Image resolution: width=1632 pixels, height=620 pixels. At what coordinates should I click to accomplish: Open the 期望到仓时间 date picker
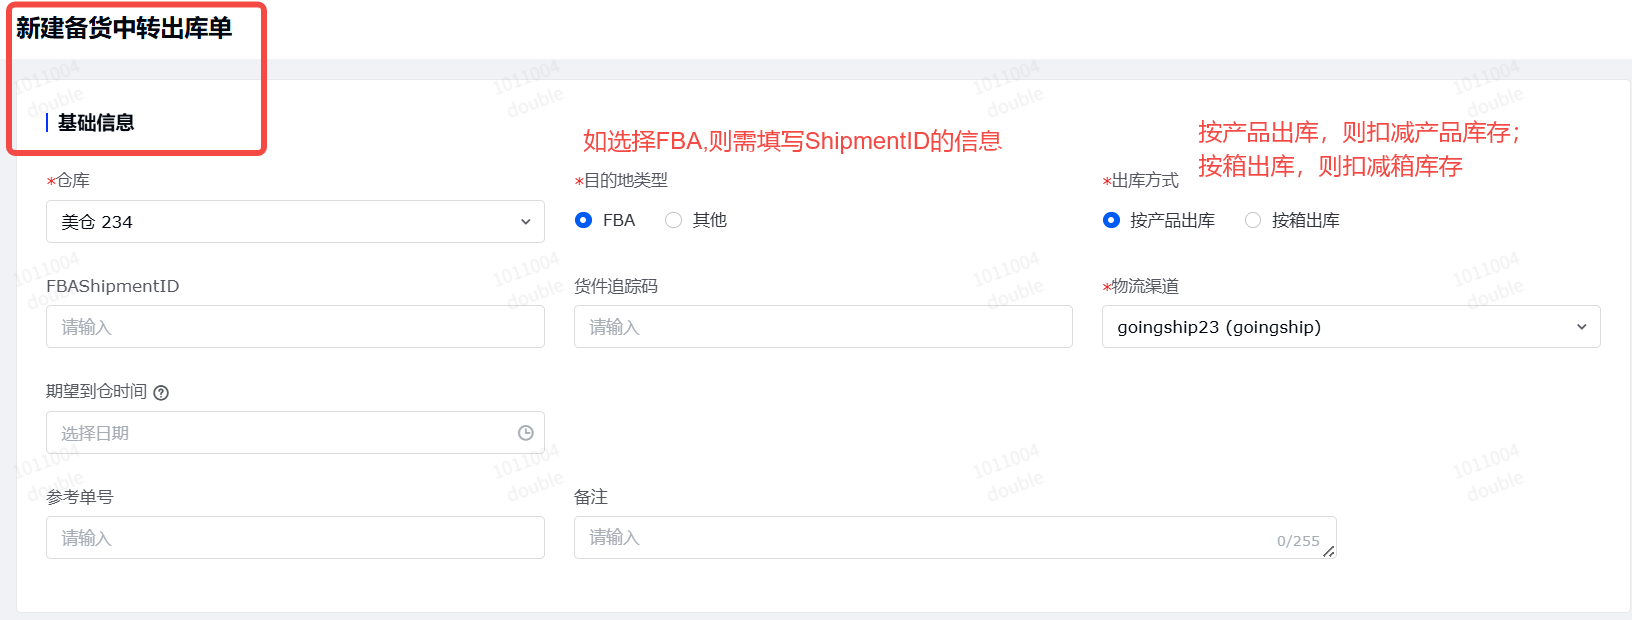click(280, 433)
